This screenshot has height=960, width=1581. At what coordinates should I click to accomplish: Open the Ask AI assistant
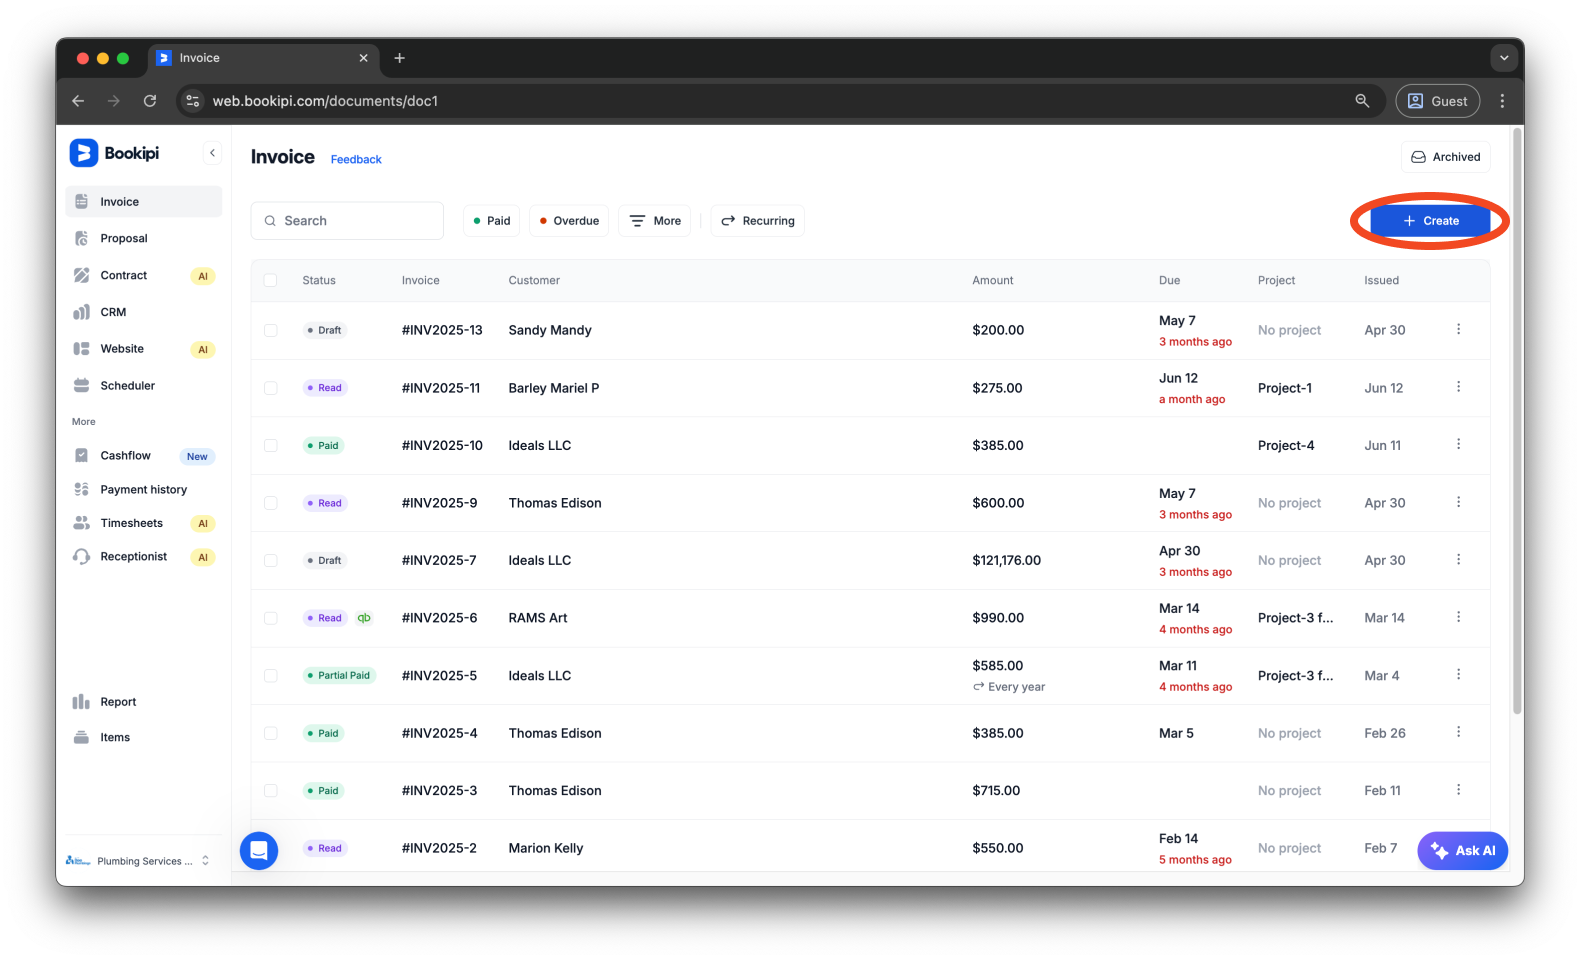(x=1462, y=851)
